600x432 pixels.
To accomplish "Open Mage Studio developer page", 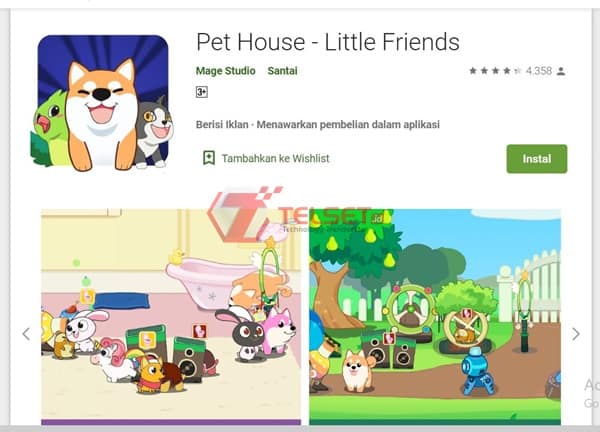I will pos(225,71).
